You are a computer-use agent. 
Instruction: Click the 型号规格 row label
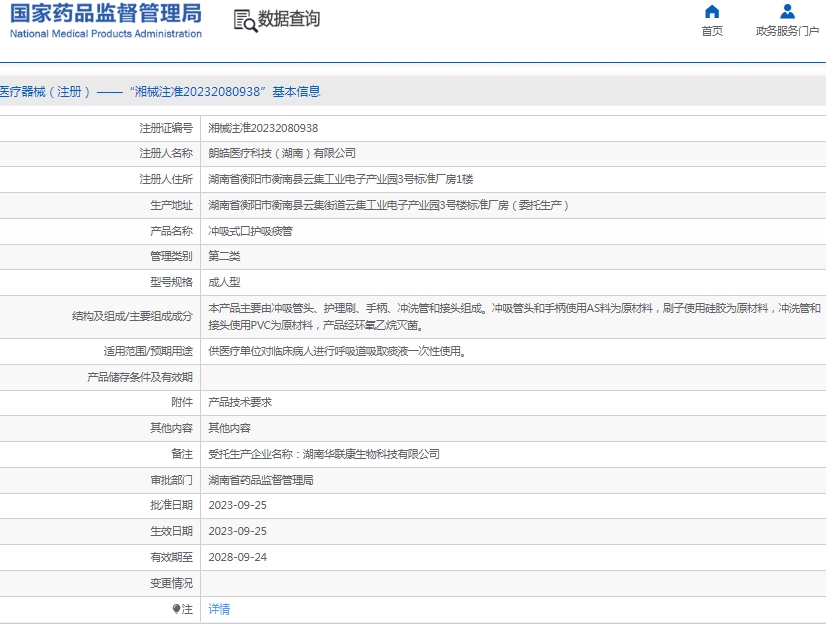click(171, 282)
